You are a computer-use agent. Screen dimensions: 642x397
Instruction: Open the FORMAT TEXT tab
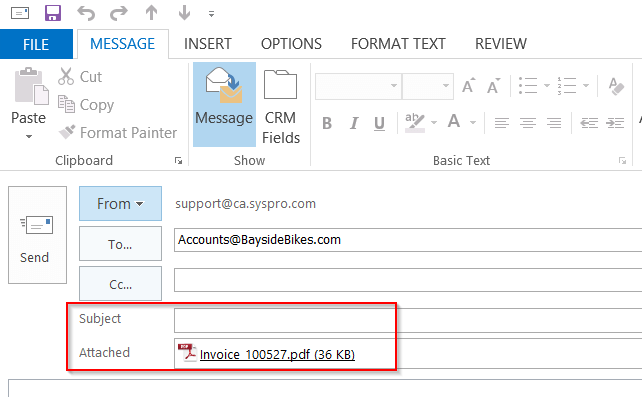tap(398, 44)
